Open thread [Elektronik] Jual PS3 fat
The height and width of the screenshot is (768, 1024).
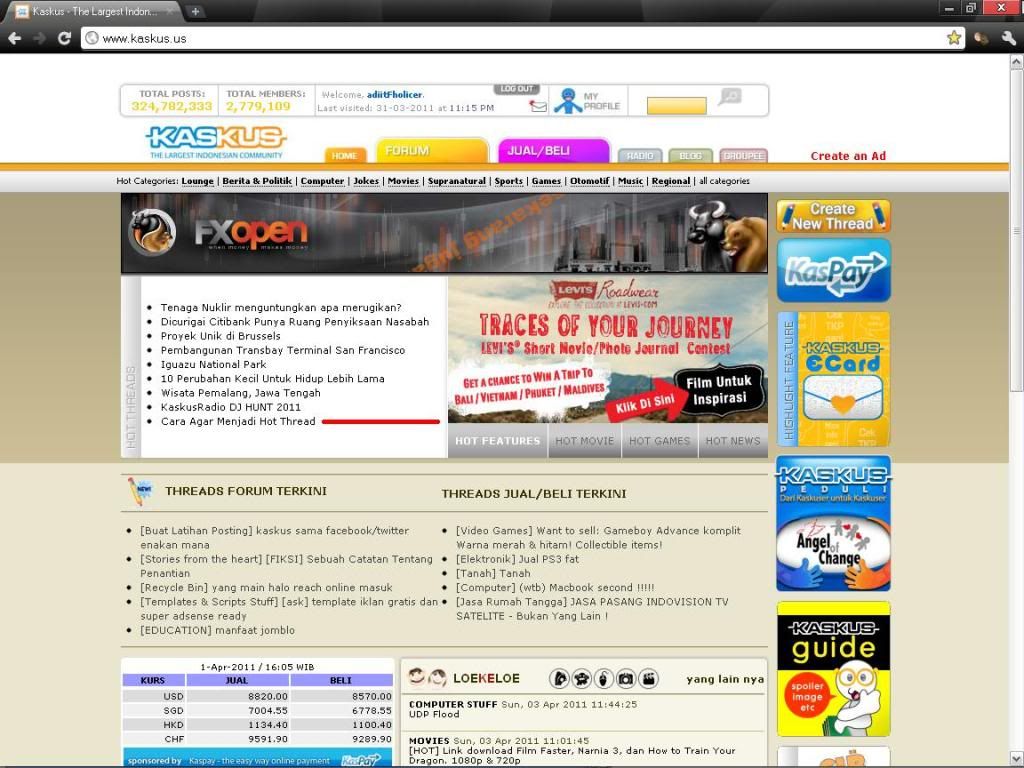517,559
